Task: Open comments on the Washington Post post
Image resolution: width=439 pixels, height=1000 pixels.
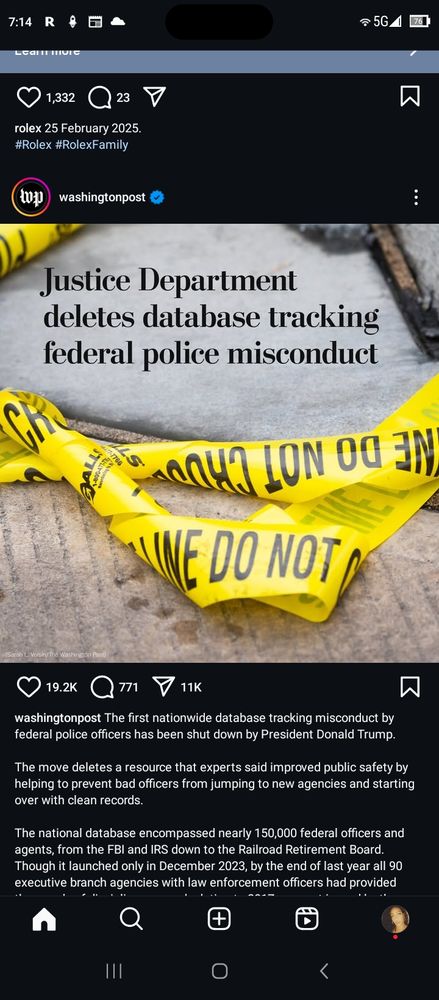Action: point(101,687)
